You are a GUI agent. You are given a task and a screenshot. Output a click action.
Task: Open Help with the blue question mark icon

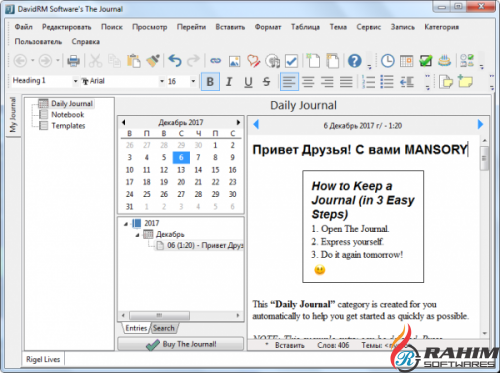click(354, 61)
